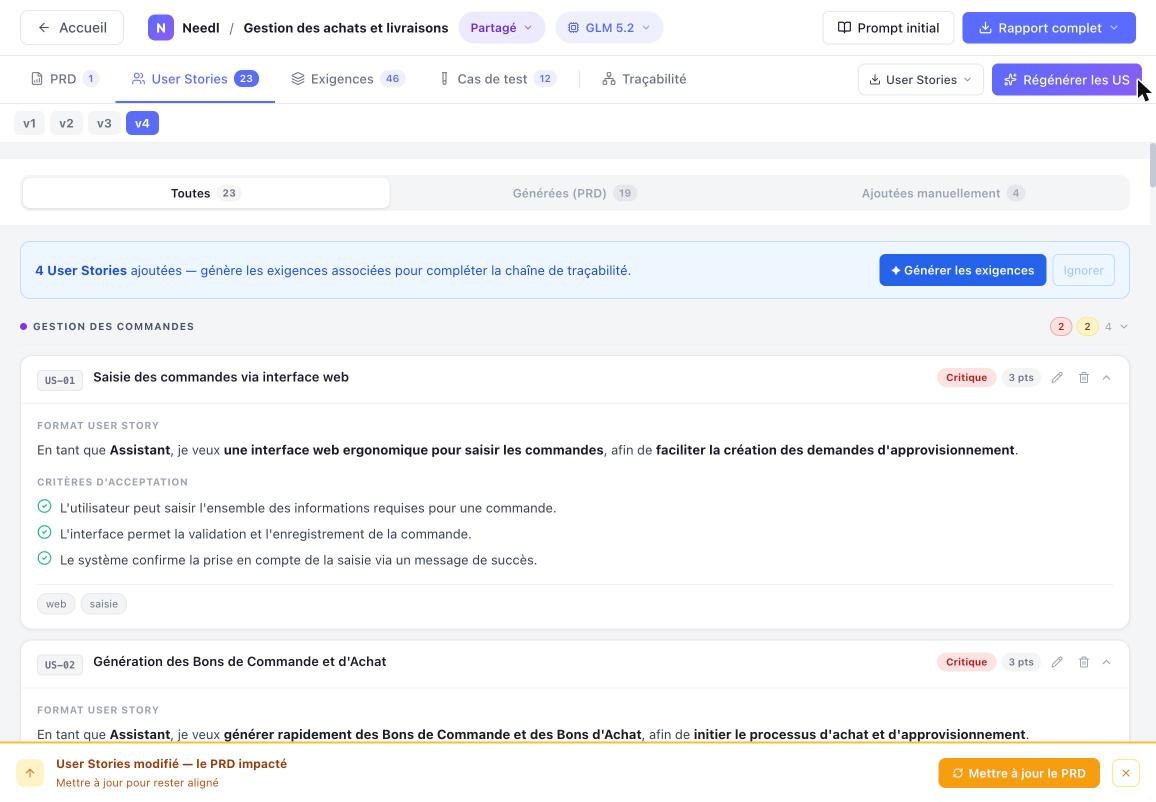This screenshot has height=802, width=1156.
Task: Click the sparkle icon in Régénérer les US
Action: (1010, 80)
